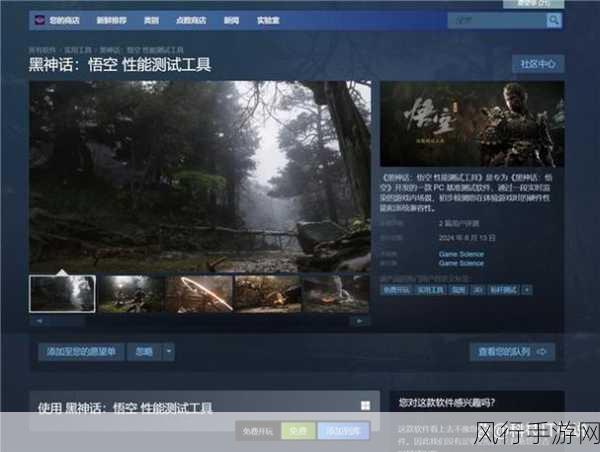
Task: Click the 悟空 header capsule image
Action: pos(472,124)
